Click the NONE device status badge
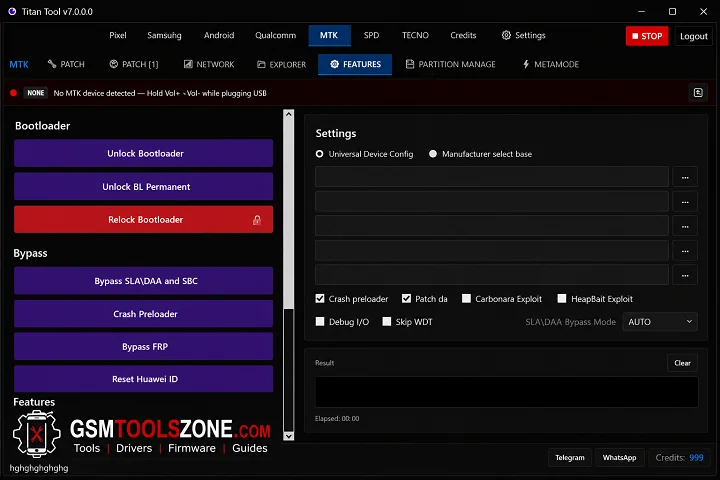This screenshot has height=480, width=720. [35, 93]
